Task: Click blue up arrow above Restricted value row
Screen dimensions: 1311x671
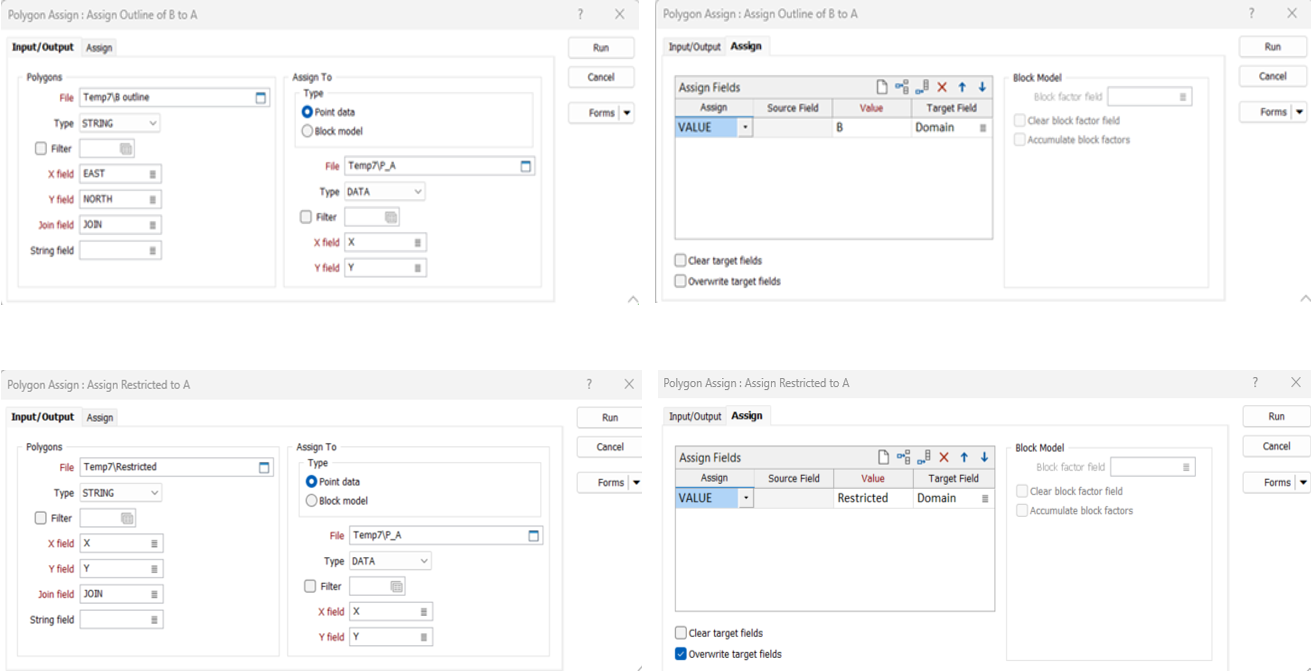Action: (963, 457)
